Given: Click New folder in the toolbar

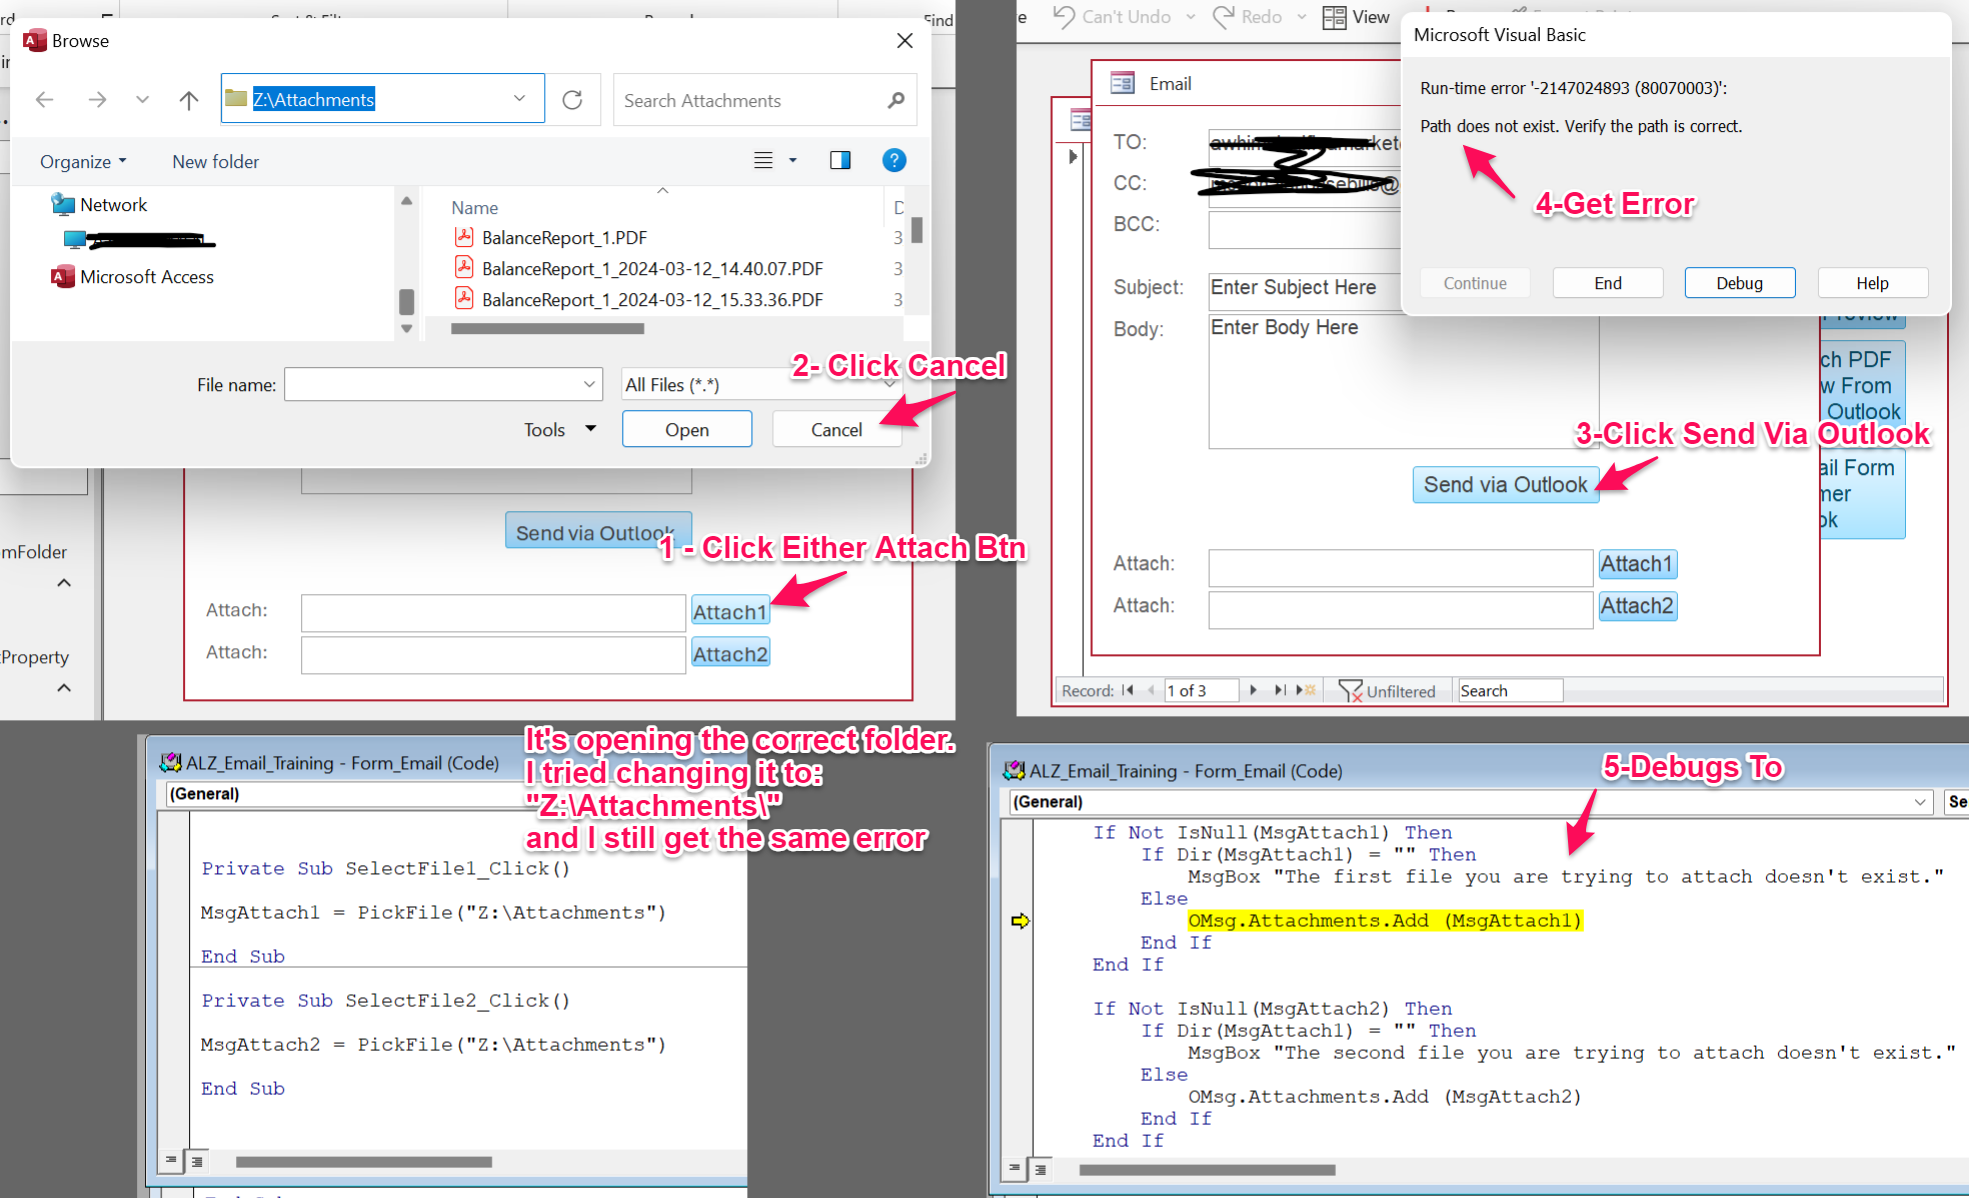Looking at the screenshot, I should coord(215,162).
